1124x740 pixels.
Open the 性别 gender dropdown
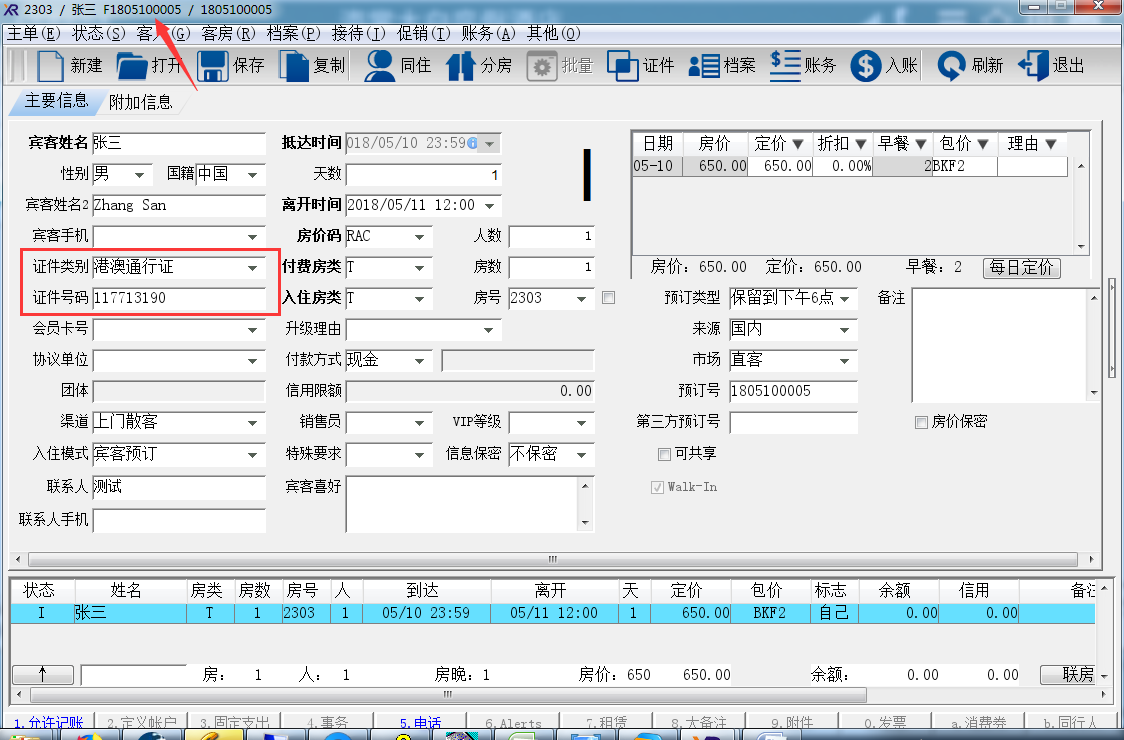coord(140,175)
